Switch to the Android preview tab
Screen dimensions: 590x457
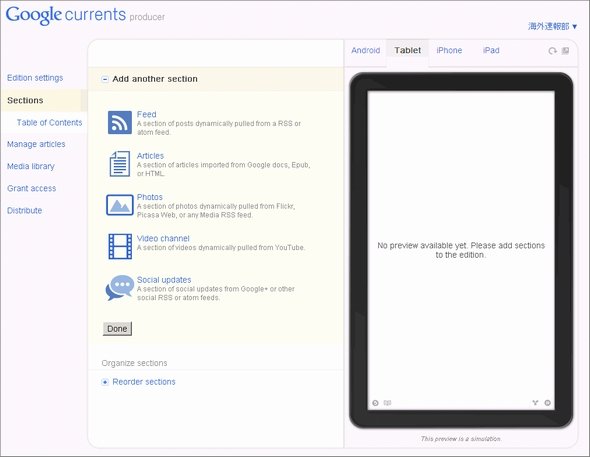pyautogui.click(x=365, y=50)
